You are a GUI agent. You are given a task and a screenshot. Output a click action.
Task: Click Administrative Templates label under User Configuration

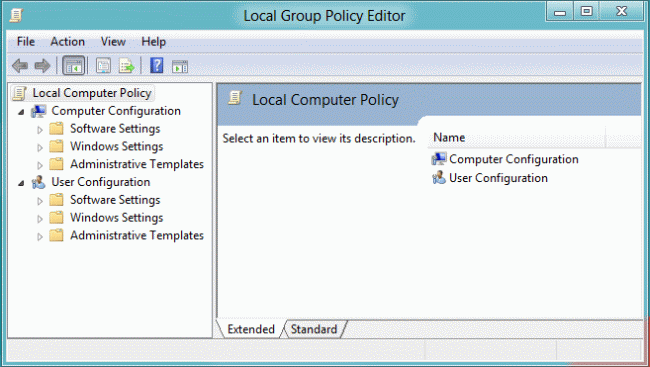[x=137, y=236]
